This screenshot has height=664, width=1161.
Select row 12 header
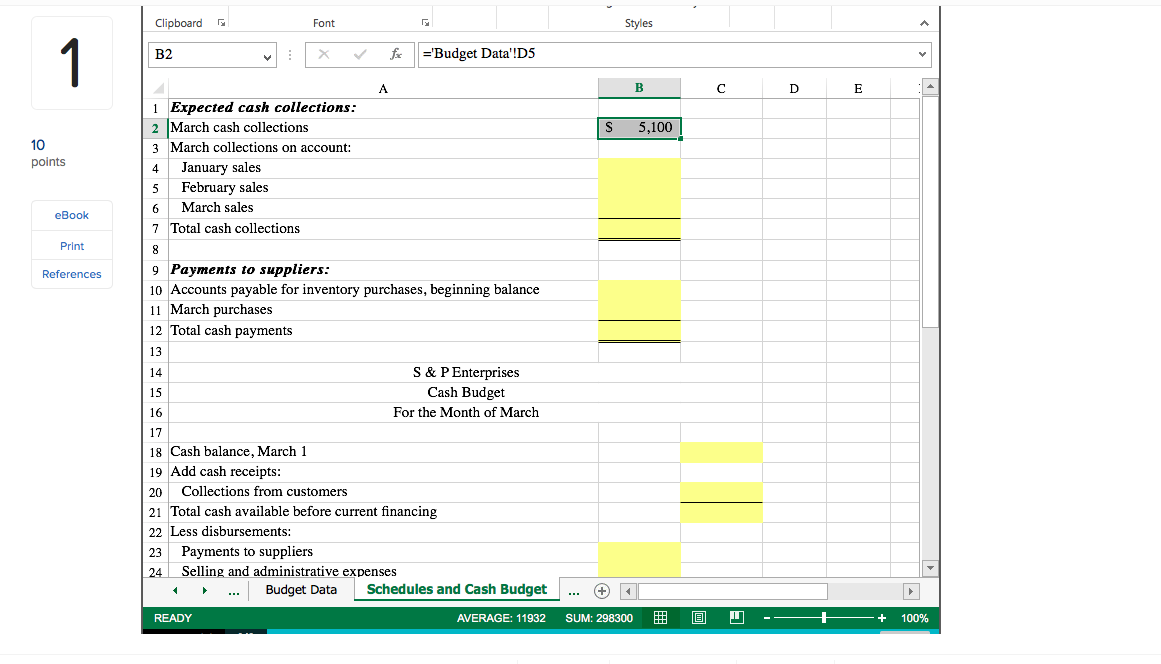tap(155, 331)
